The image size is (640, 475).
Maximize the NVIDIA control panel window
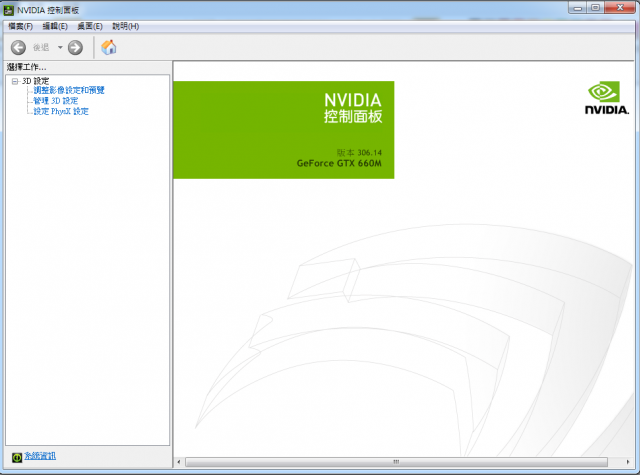click(x=596, y=8)
